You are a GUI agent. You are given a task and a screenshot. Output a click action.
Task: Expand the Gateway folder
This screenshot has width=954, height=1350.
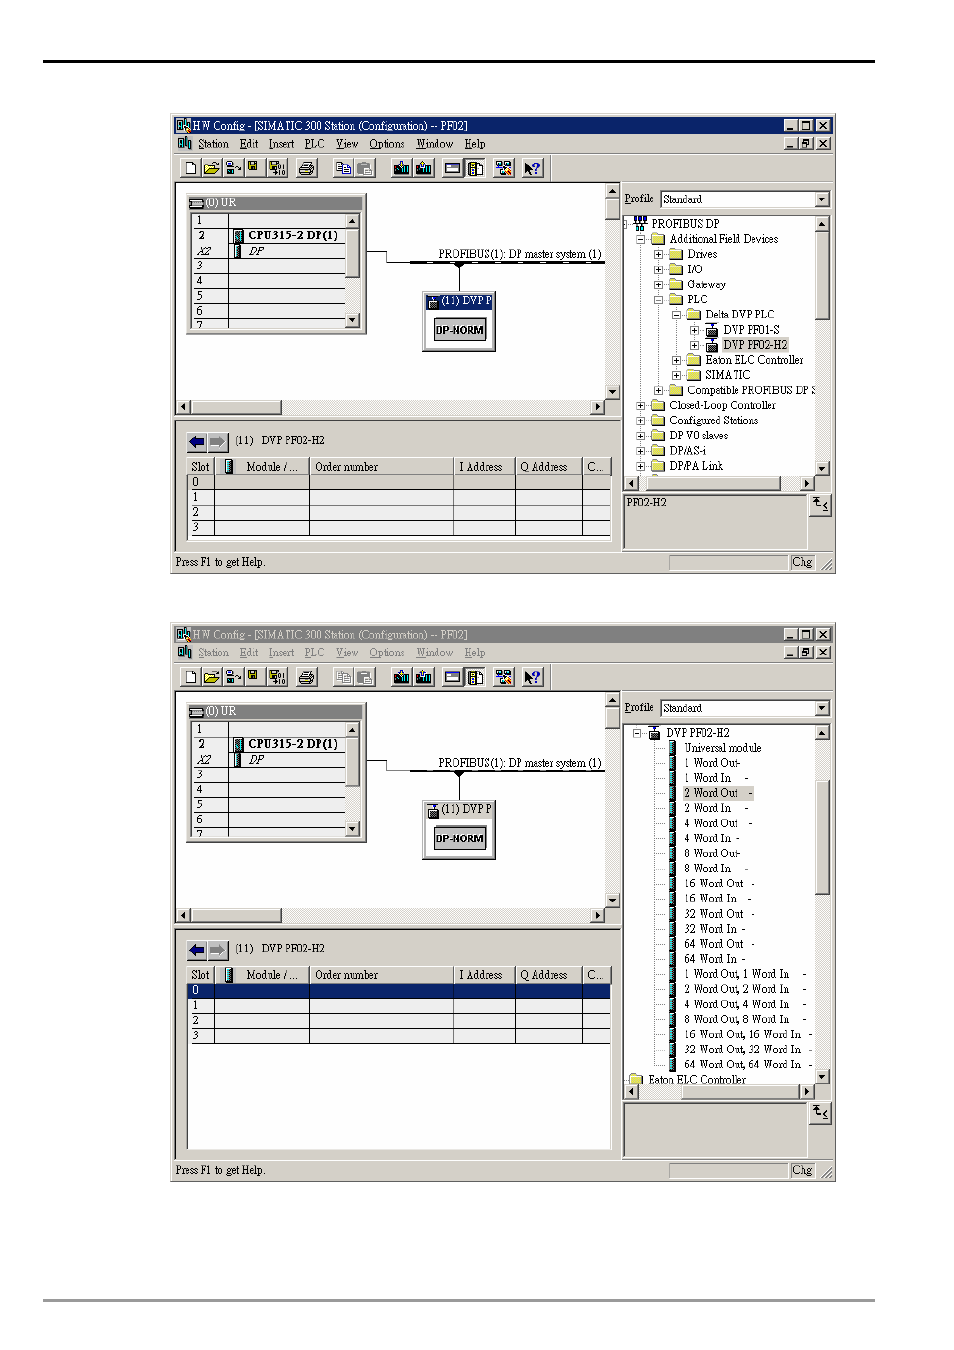click(658, 285)
